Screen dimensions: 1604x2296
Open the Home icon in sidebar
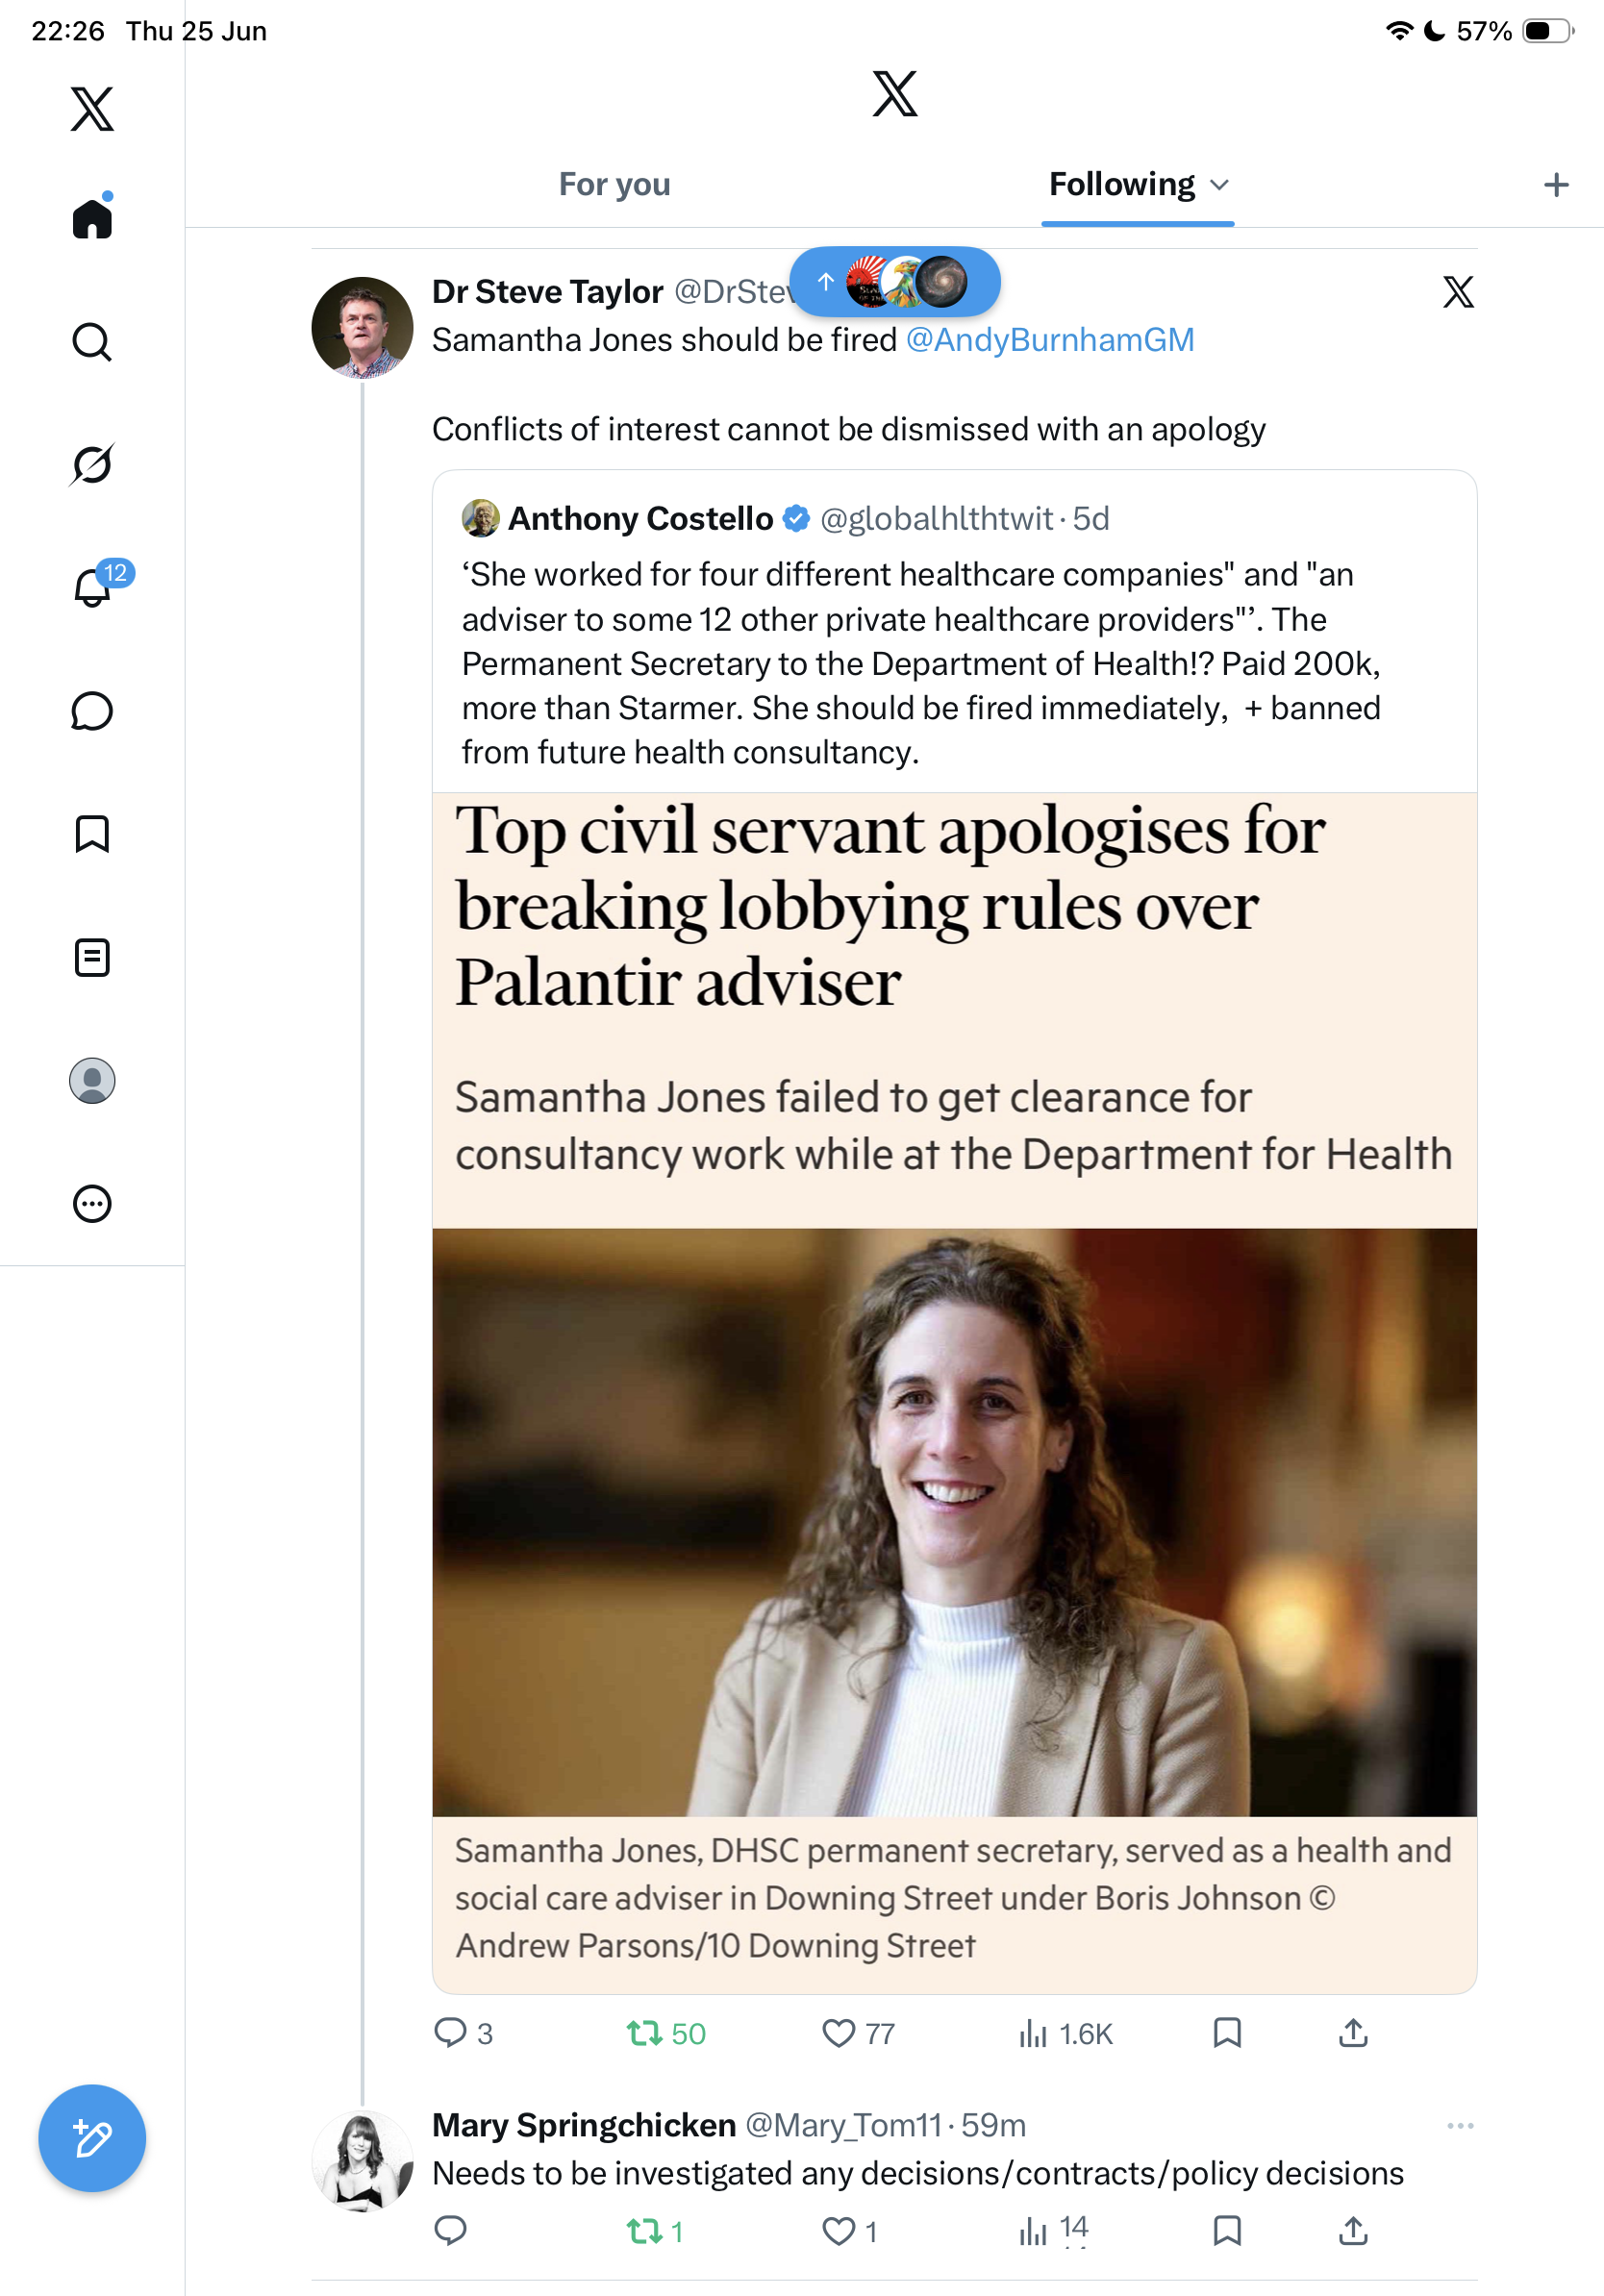tap(92, 217)
